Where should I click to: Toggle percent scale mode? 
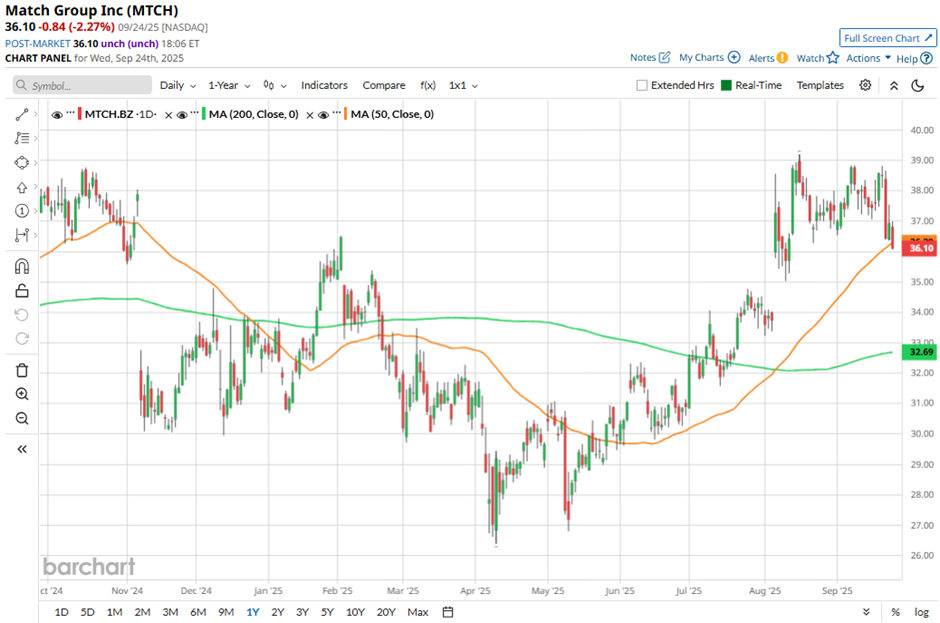click(x=896, y=612)
